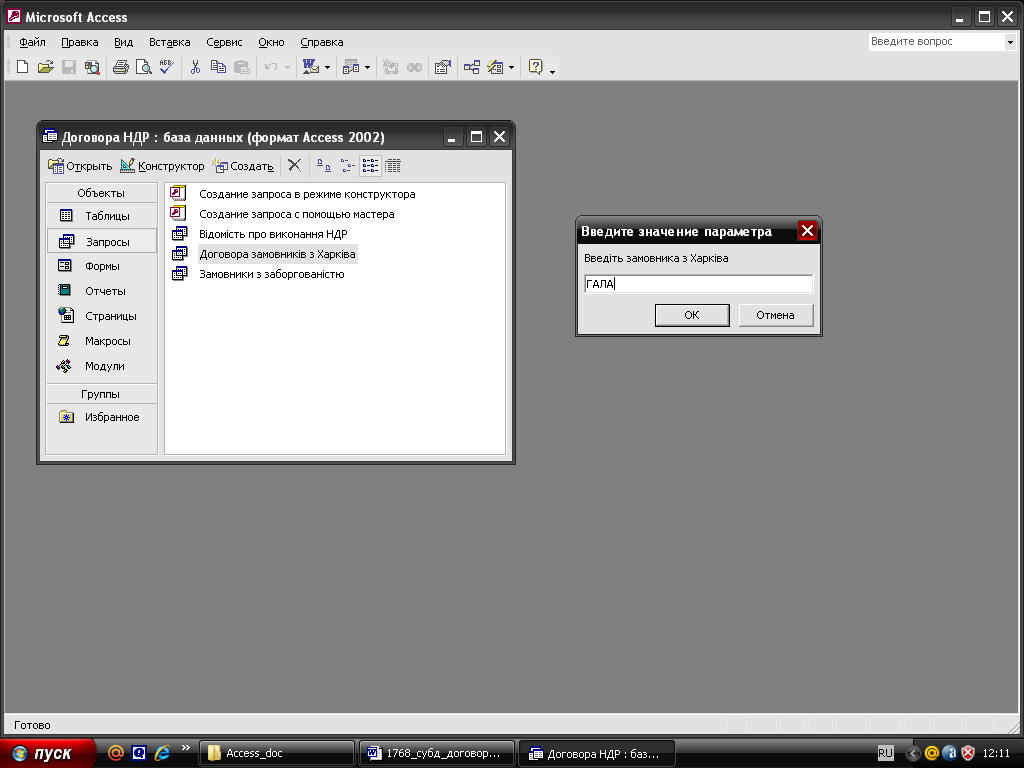The width and height of the screenshot is (1024, 768).
Task: Select 'Создание запроса с помощью мастера'
Action: tap(282, 214)
